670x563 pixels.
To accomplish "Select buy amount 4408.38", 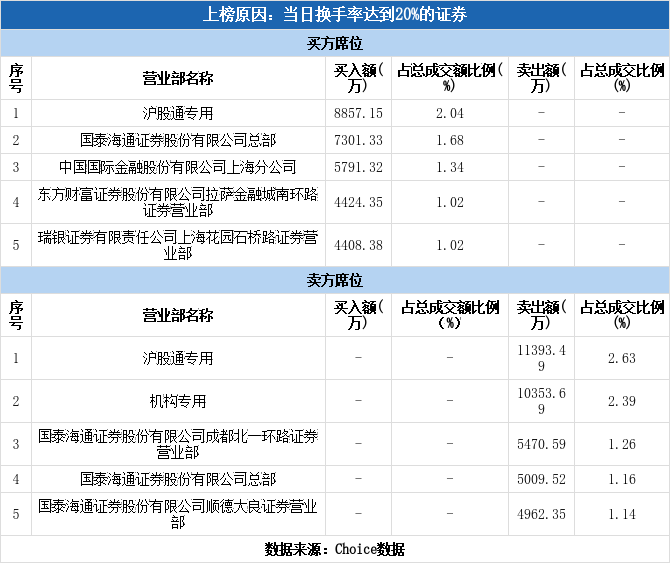I will [x=358, y=245].
